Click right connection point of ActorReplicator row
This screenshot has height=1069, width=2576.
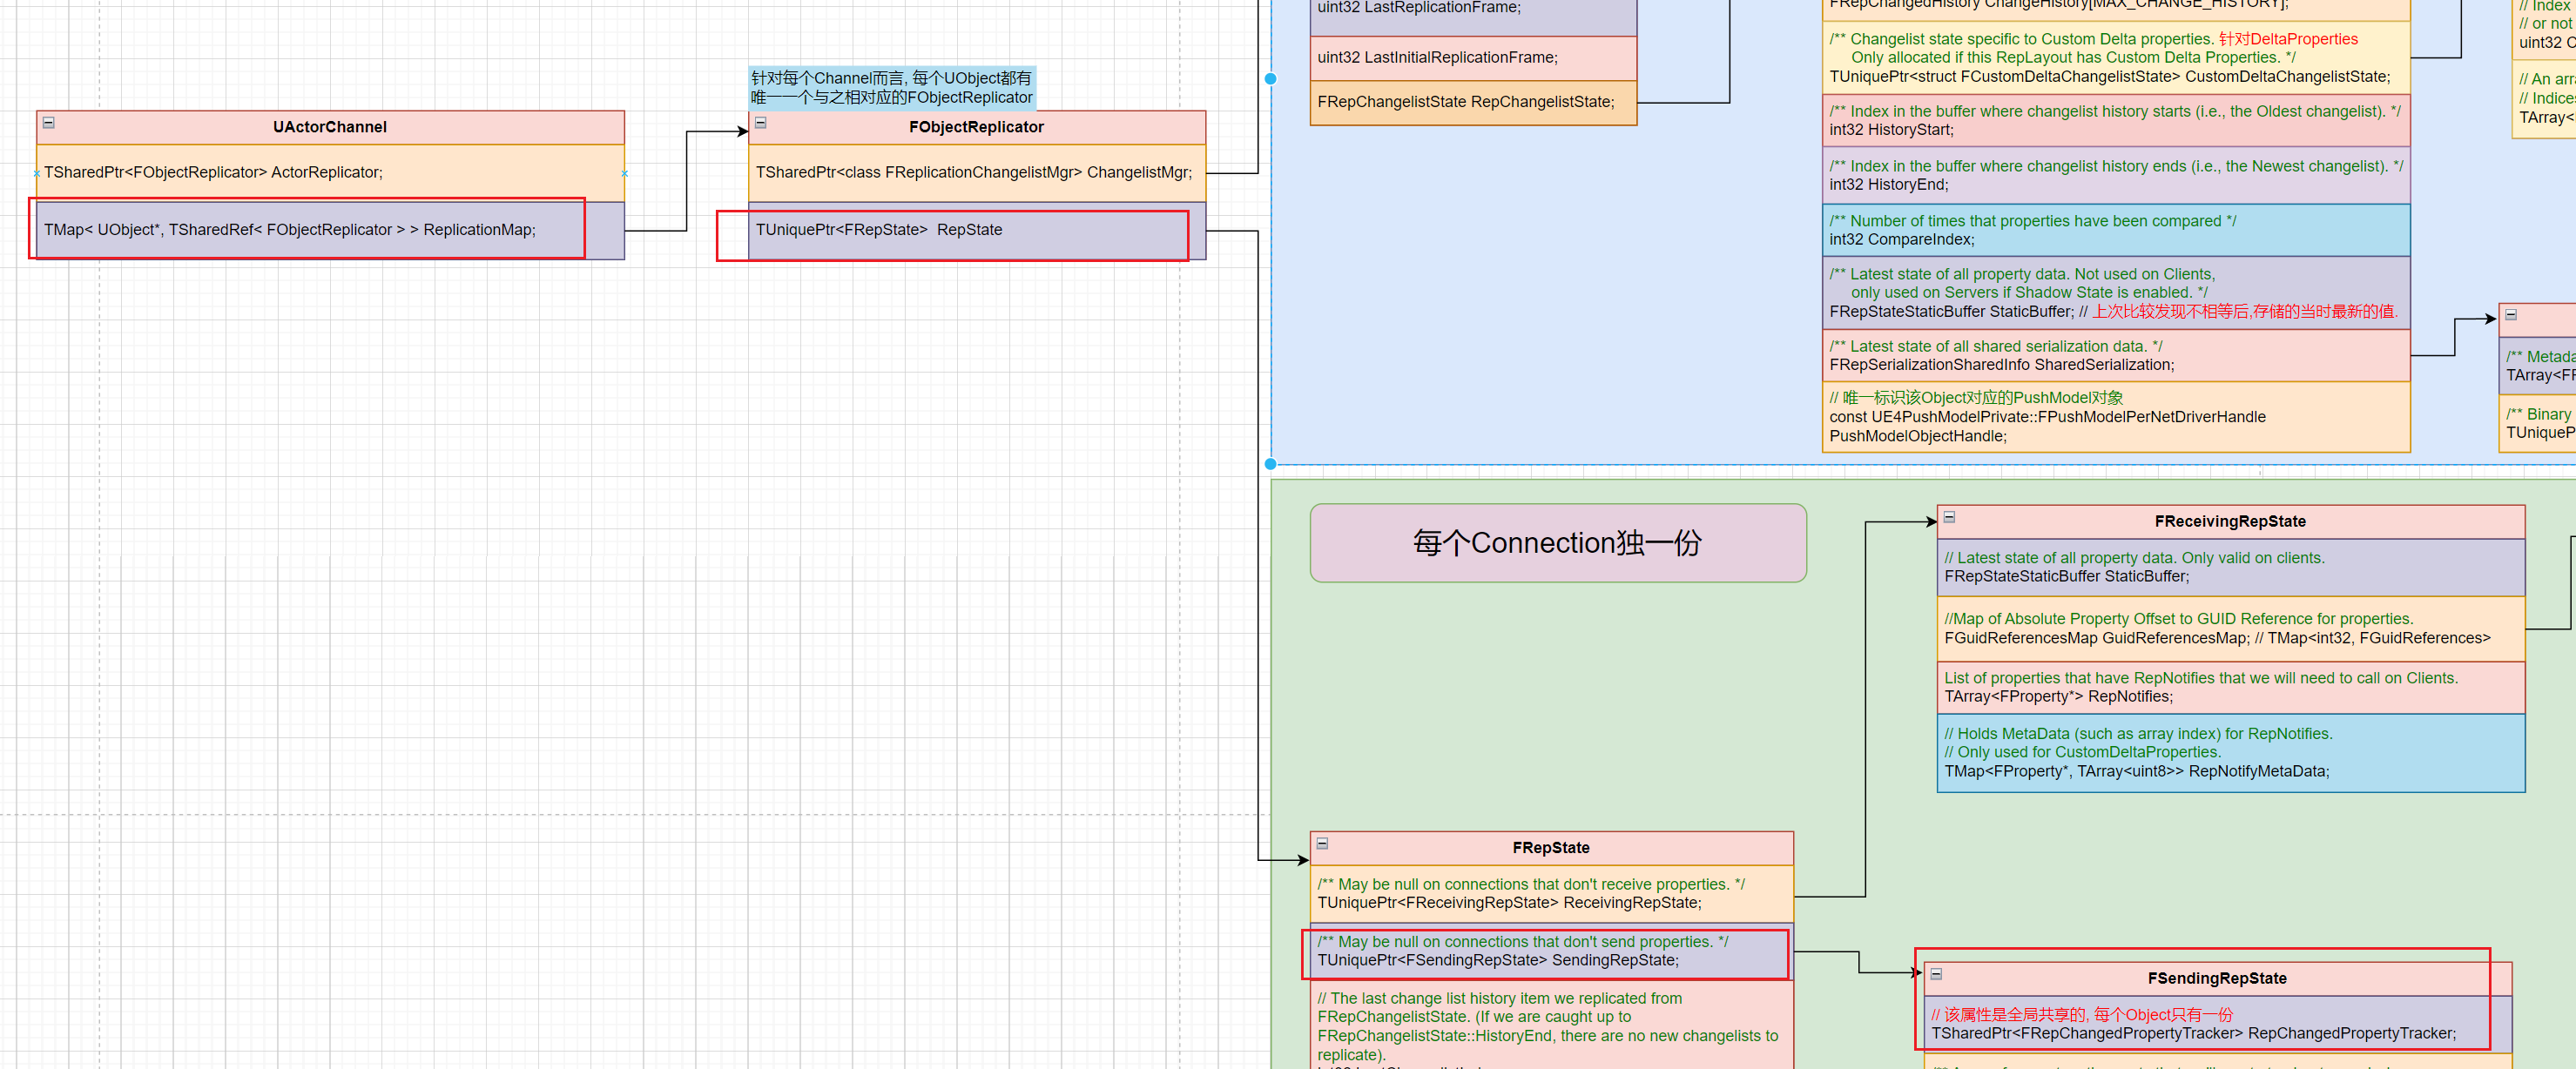click(624, 173)
